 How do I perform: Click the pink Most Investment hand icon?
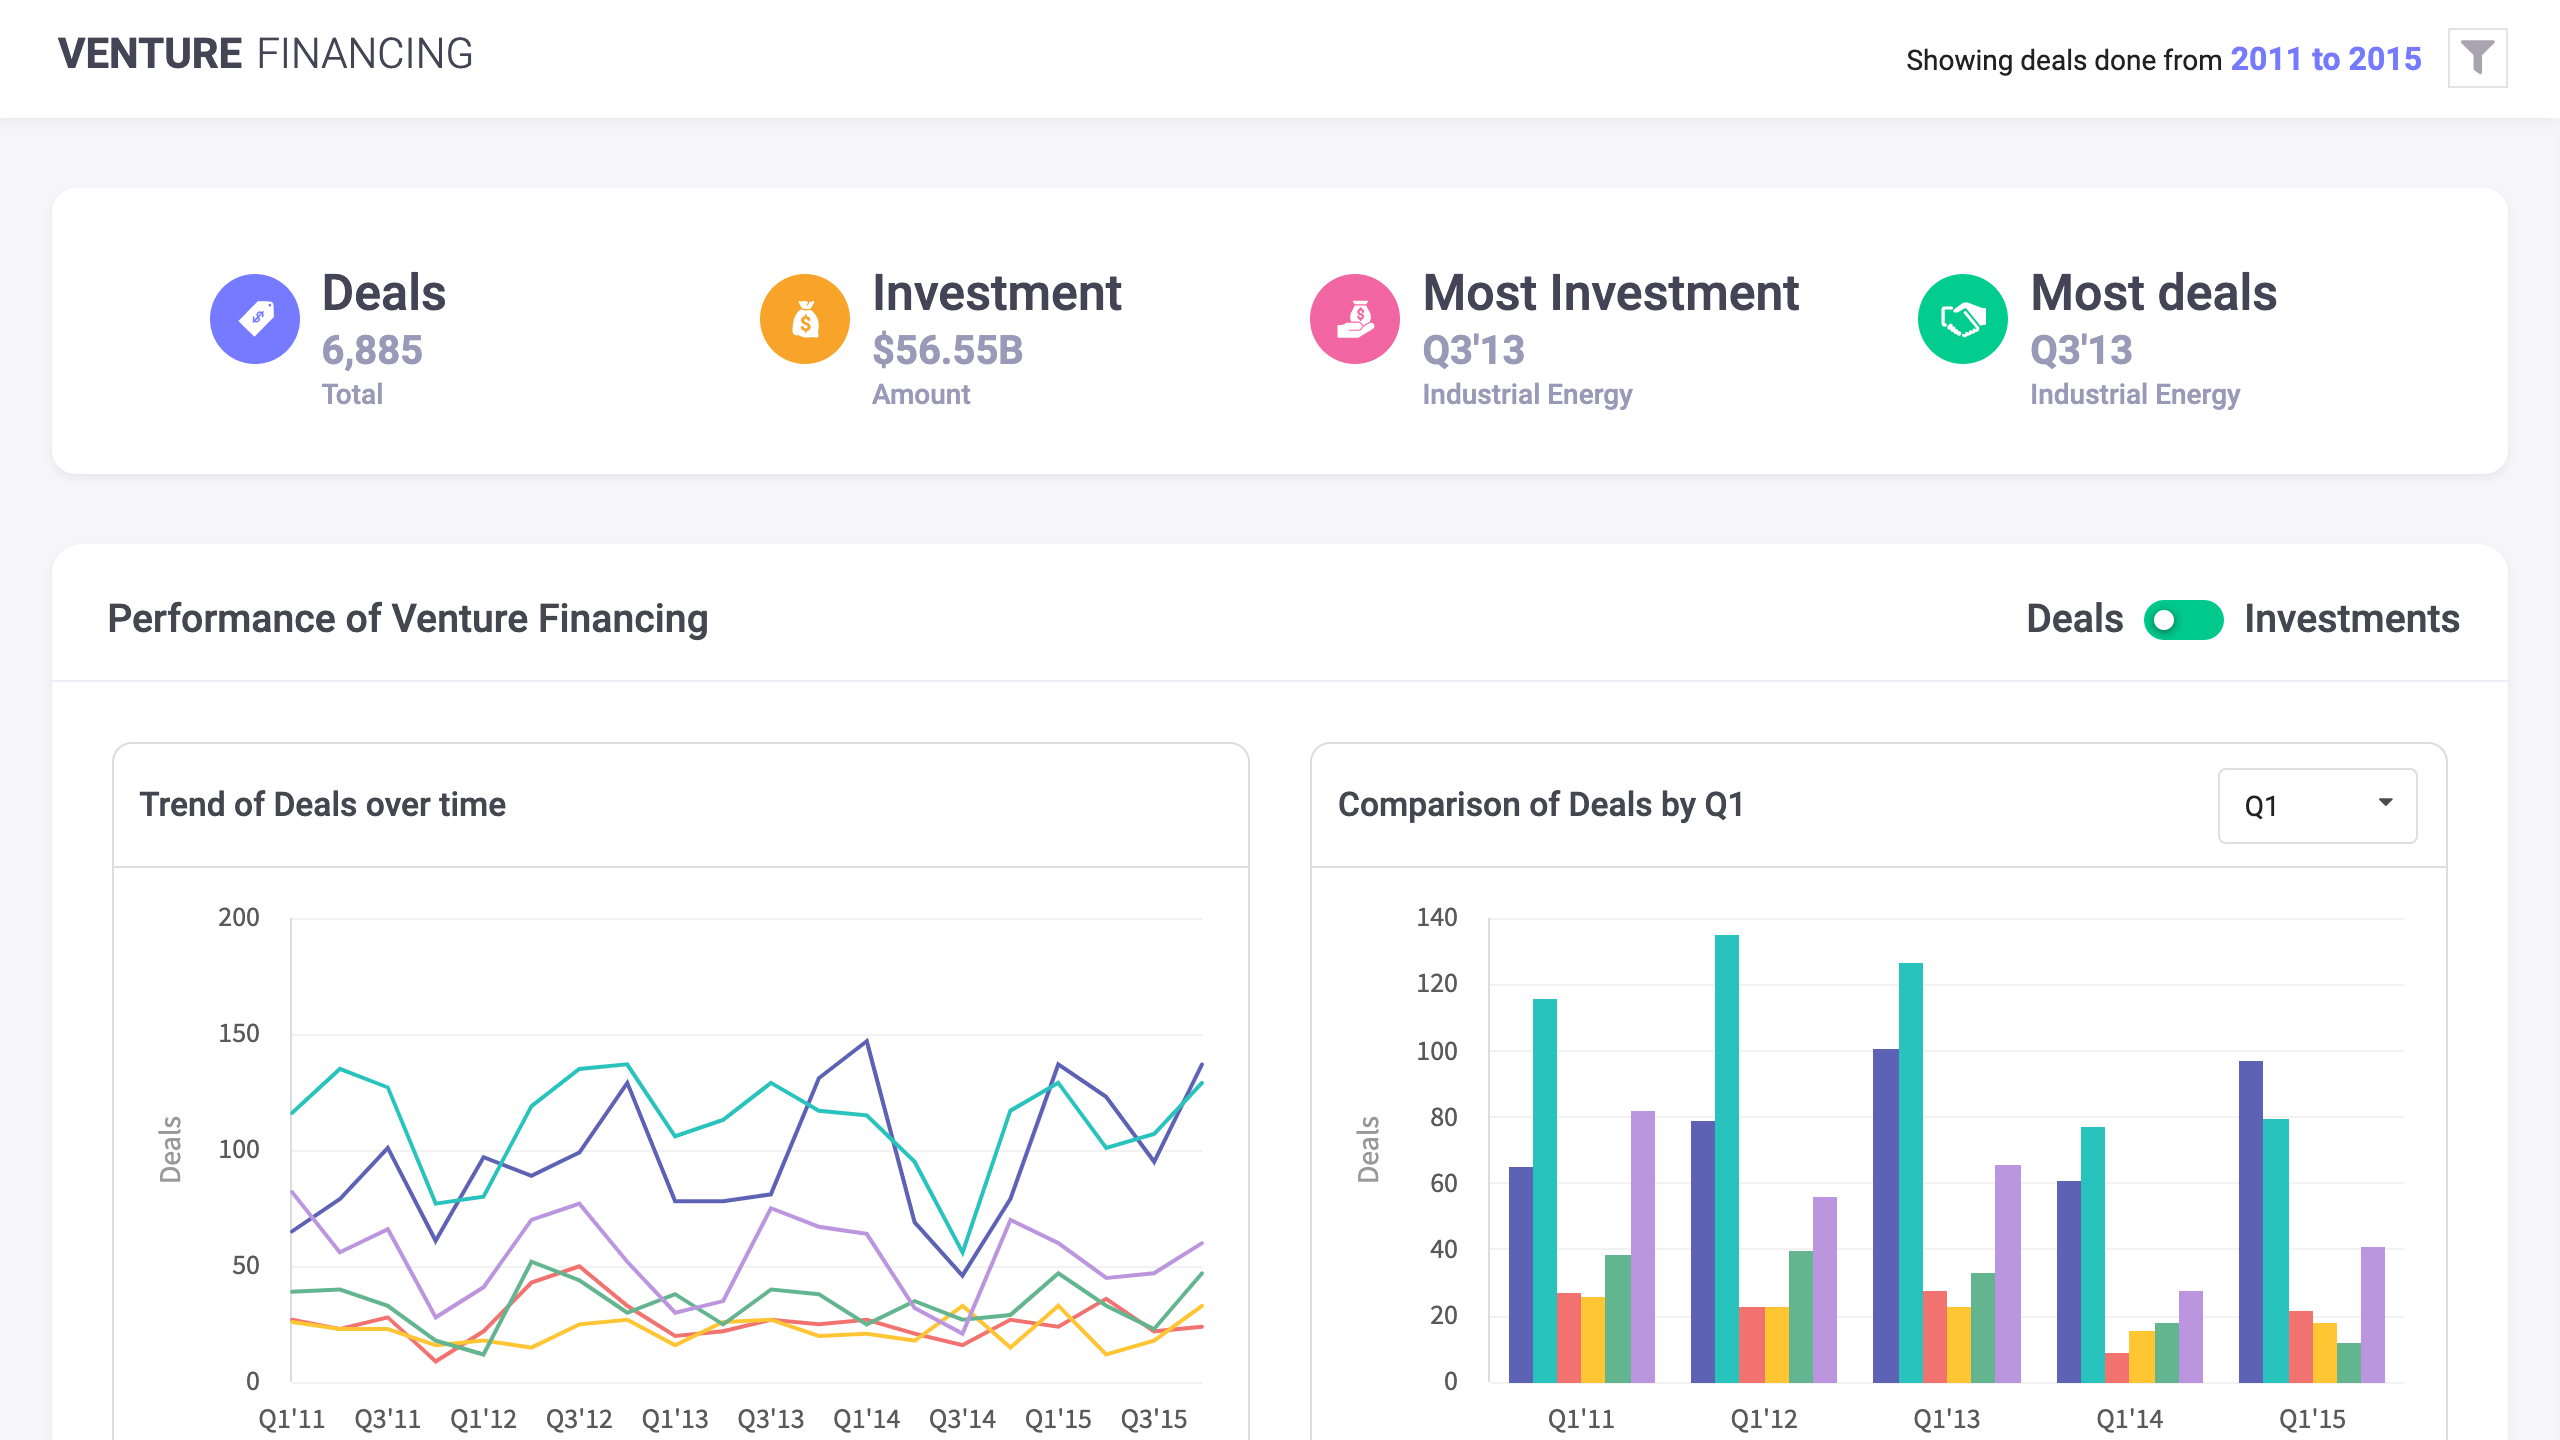(1355, 319)
